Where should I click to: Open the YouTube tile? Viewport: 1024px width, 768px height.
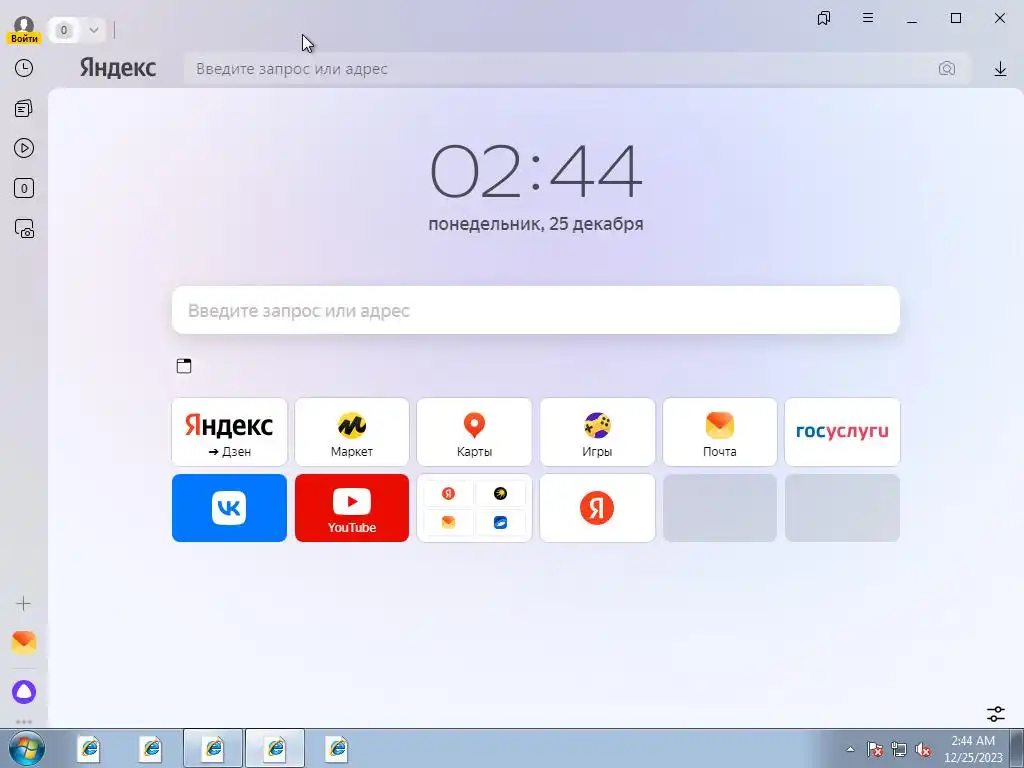click(352, 508)
